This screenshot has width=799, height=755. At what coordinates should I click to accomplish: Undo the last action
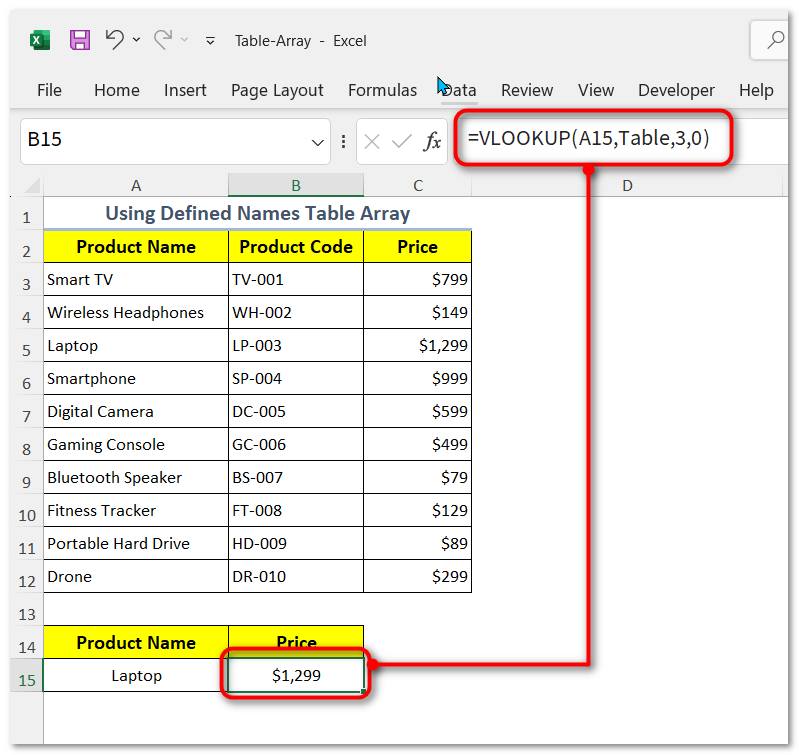point(114,39)
